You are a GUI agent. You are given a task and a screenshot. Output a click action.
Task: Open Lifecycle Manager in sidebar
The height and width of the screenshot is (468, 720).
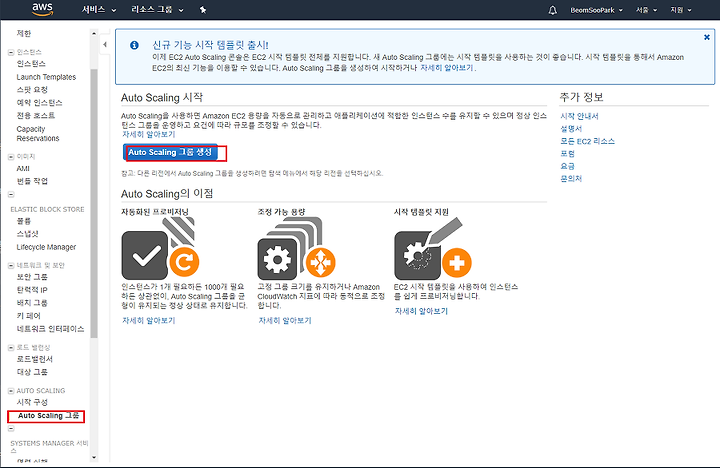tap(46, 247)
